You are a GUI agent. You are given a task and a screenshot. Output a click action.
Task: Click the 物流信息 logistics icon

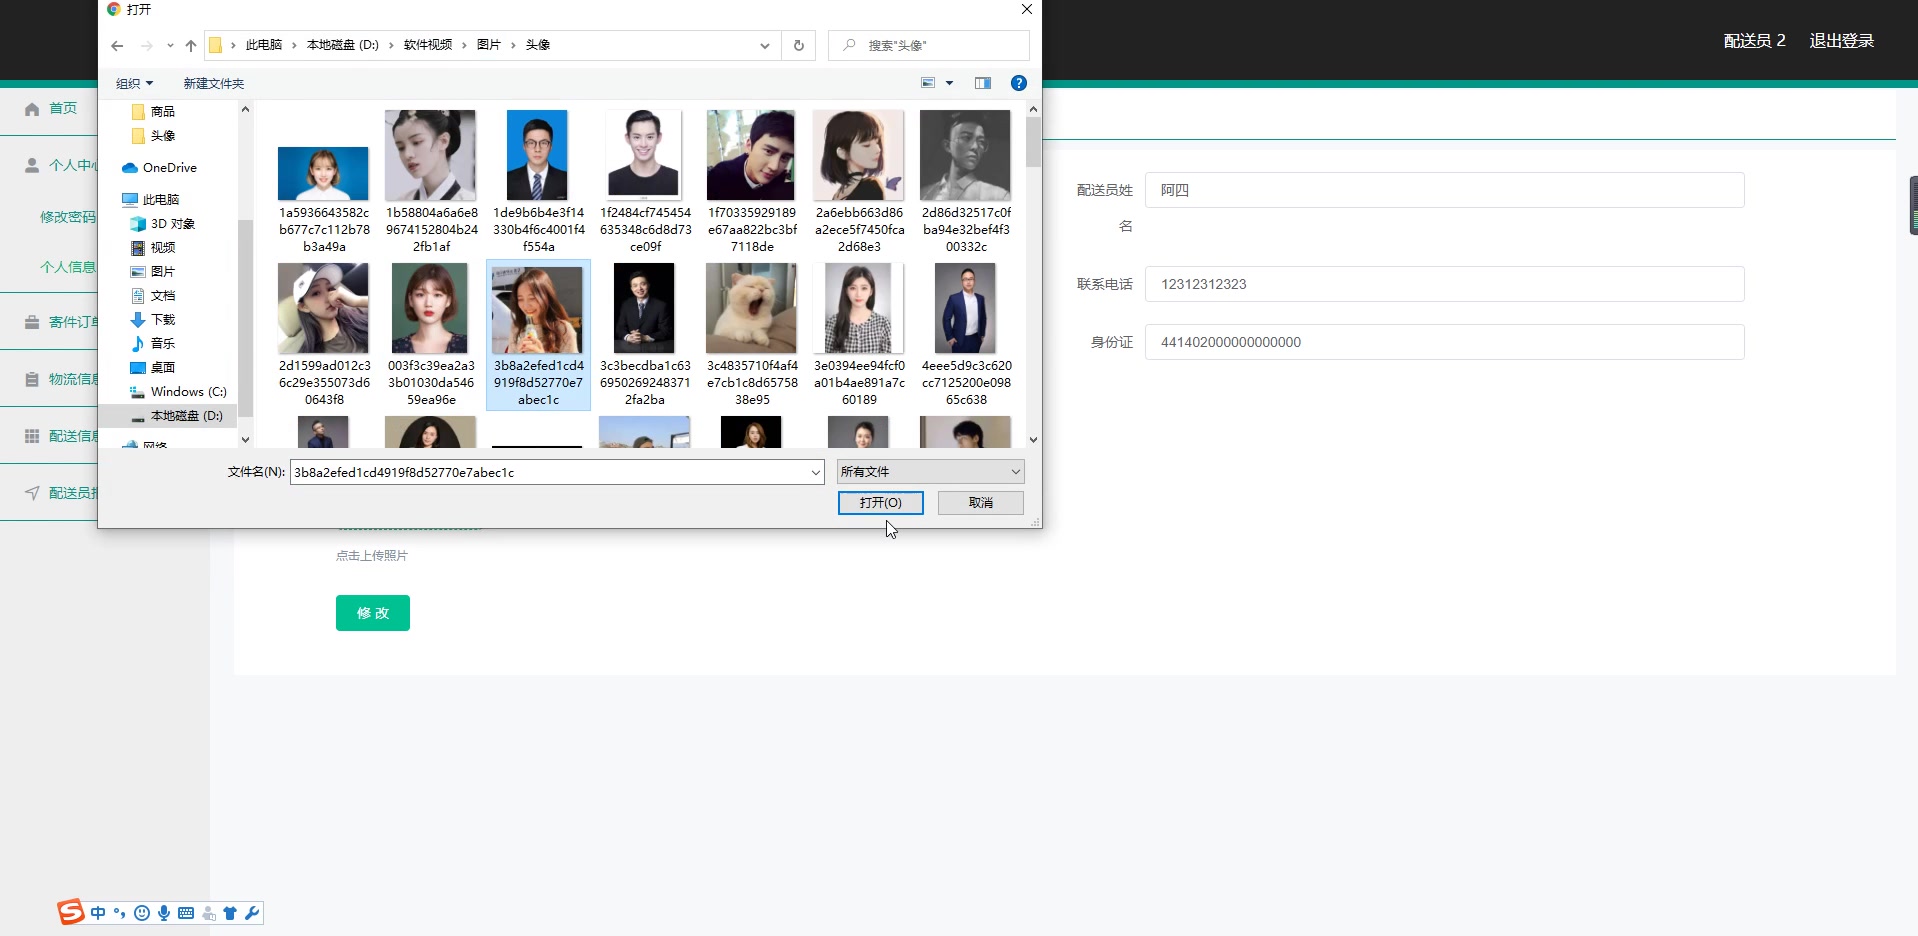click(x=30, y=378)
